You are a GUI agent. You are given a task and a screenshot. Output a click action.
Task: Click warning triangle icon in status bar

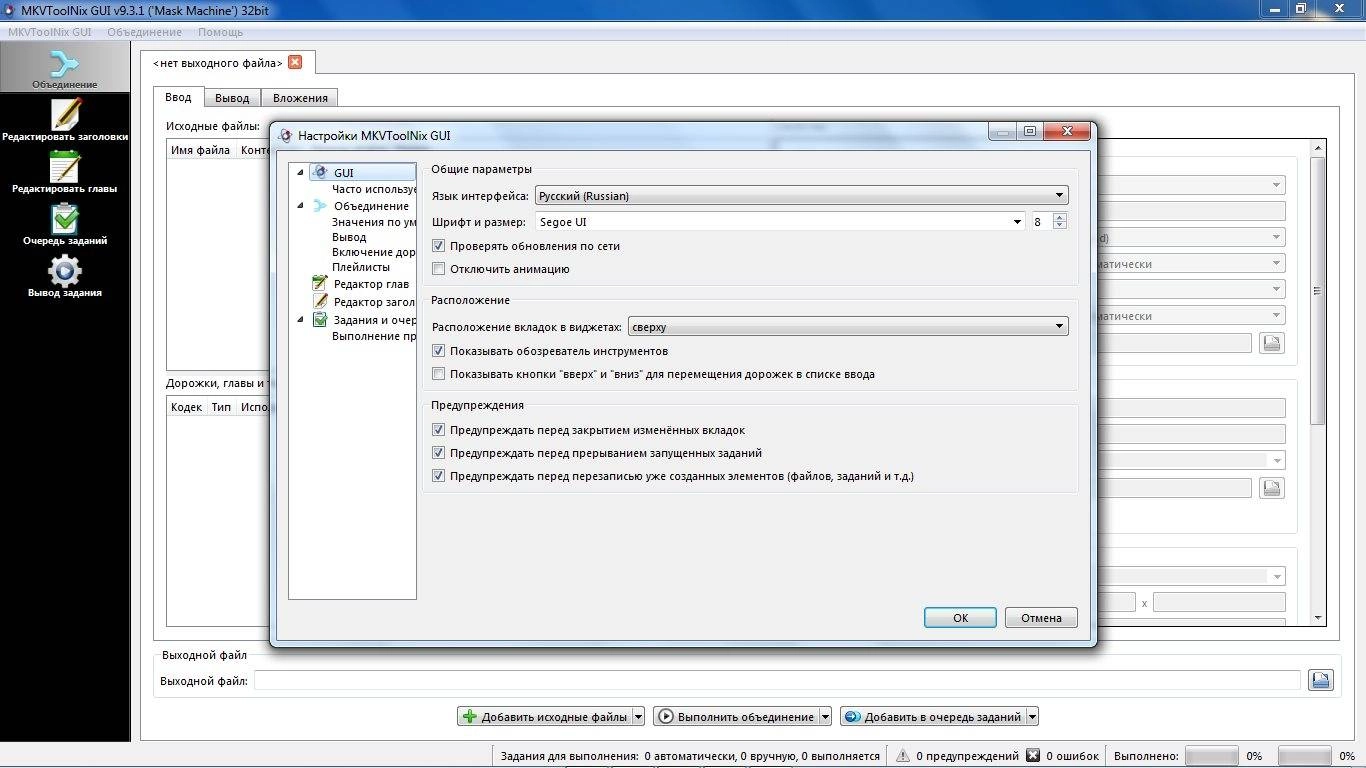pyautogui.click(x=903, y=756)
